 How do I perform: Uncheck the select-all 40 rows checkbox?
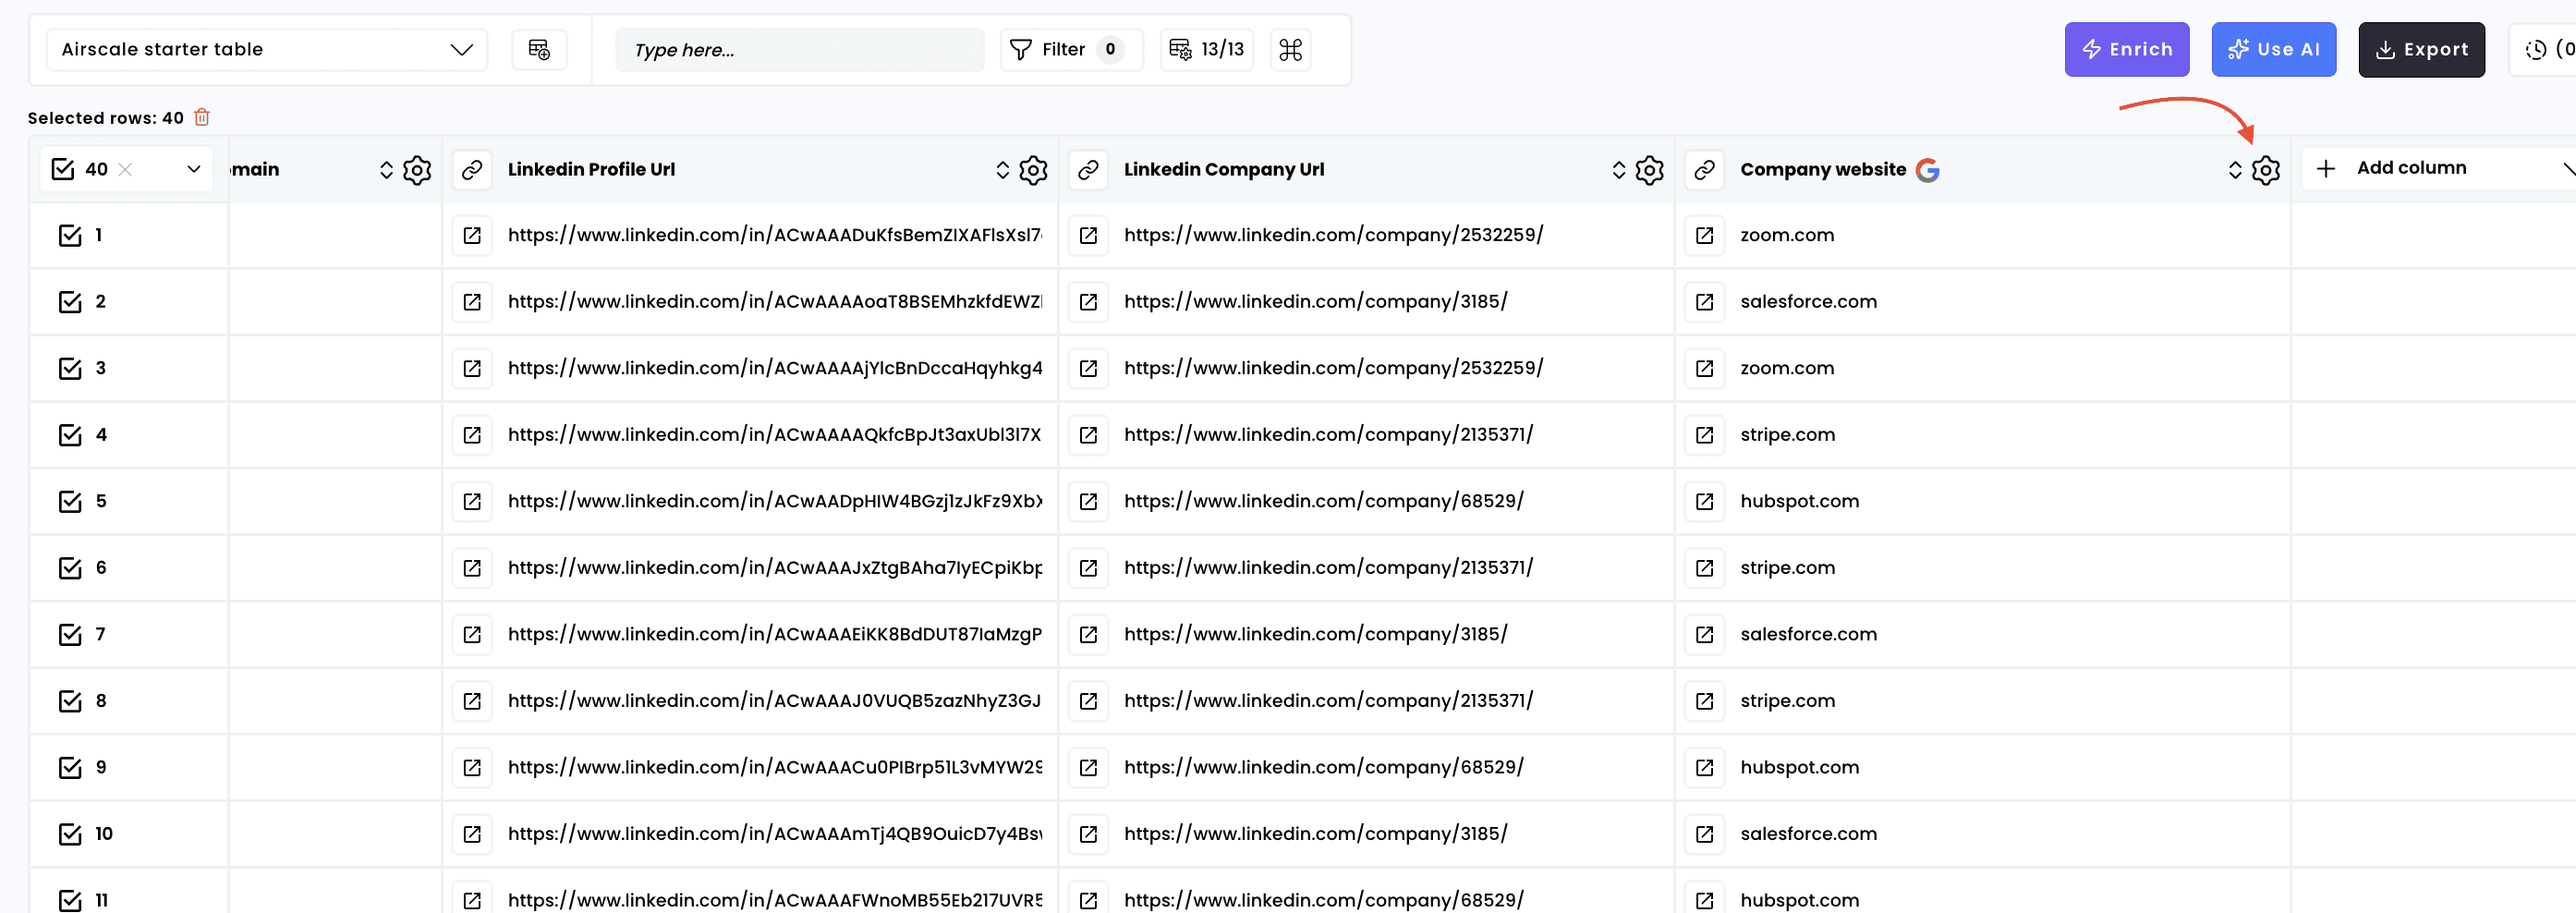[63, 169]
